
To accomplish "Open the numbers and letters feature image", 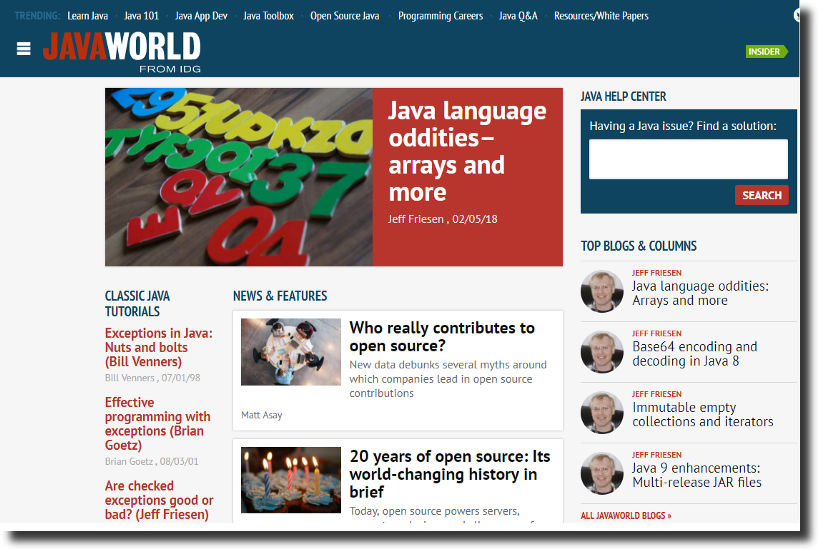I will click(239, 177).
